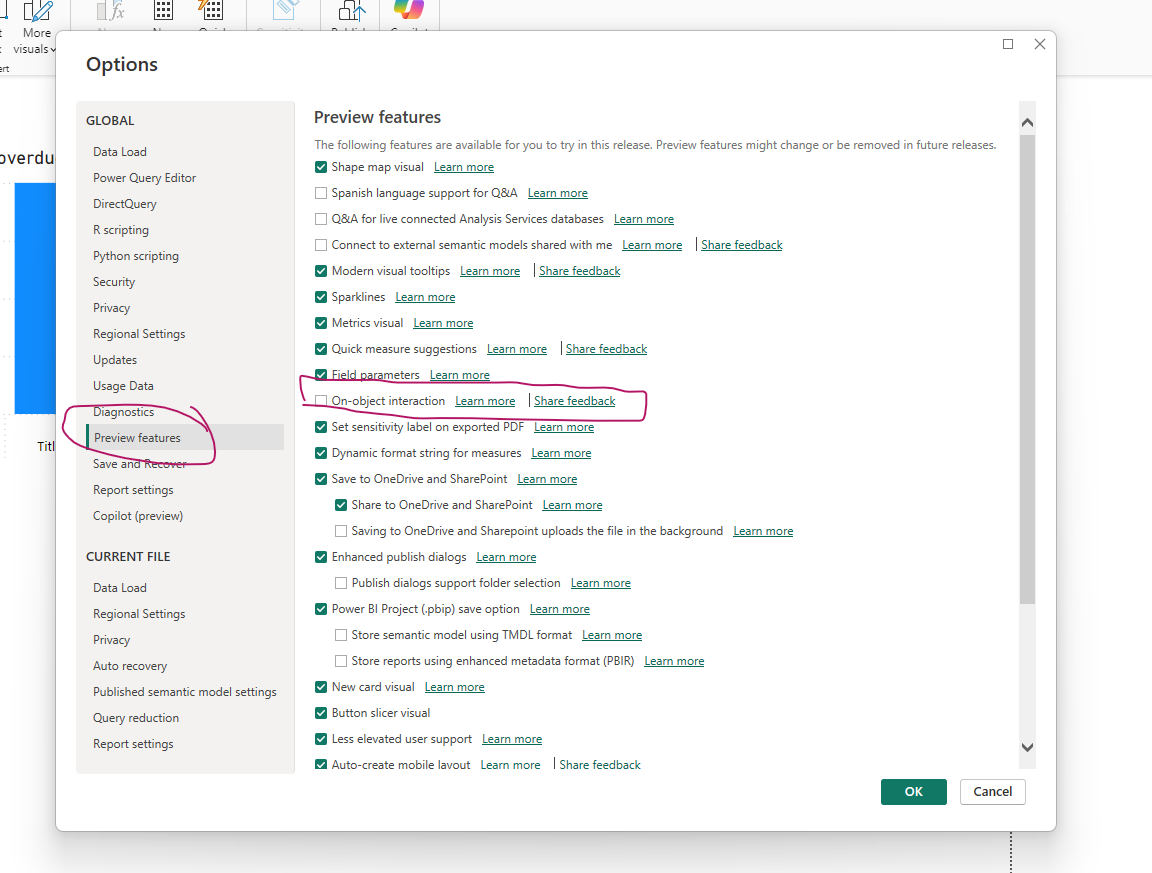Viewport: 1152px width, 873px height.
Task: Click the greyed-out Sensitivity label icon
Action: pos(285,10)
